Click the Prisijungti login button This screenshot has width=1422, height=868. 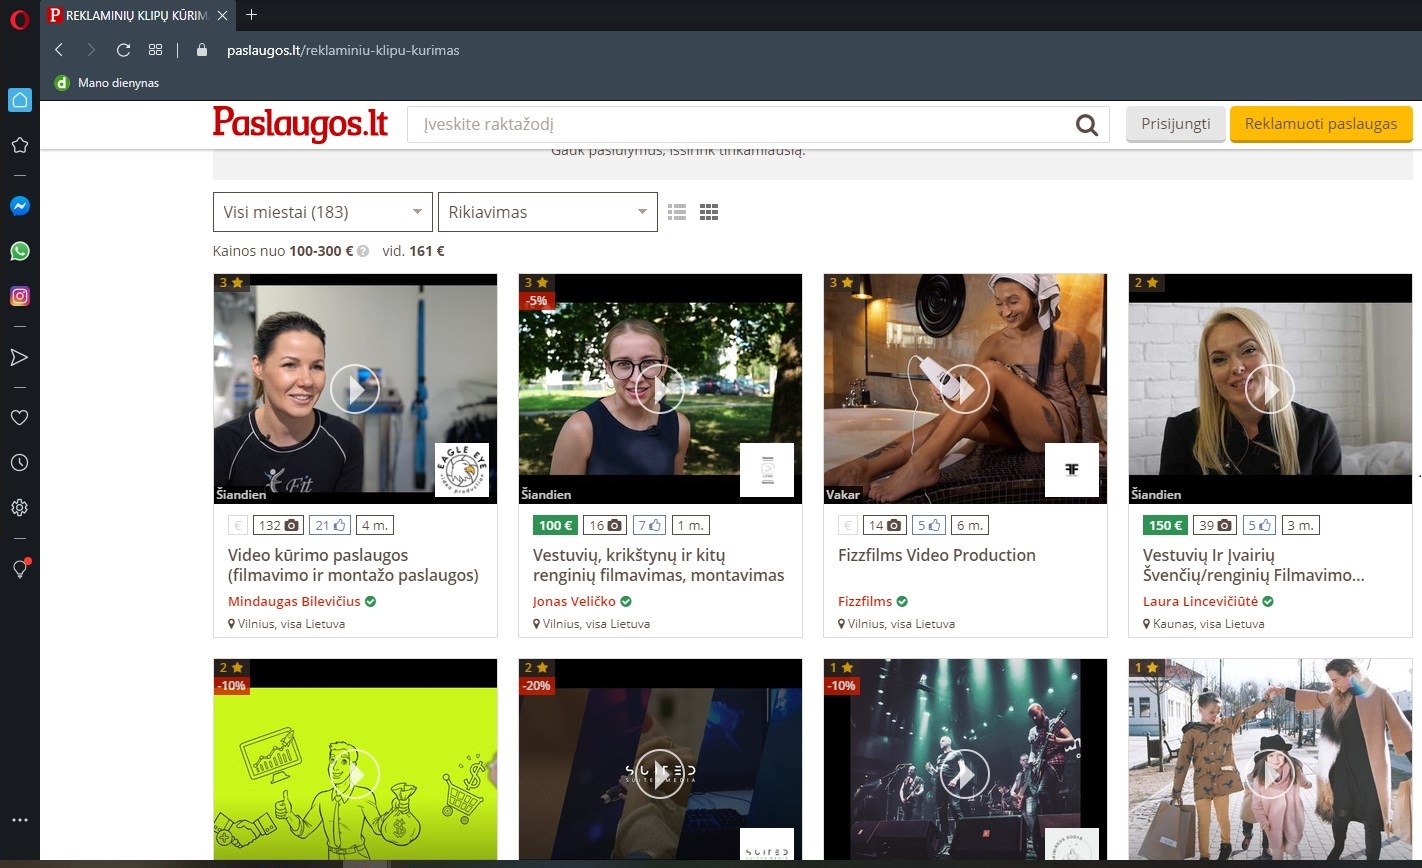(x=1175, y=124)
